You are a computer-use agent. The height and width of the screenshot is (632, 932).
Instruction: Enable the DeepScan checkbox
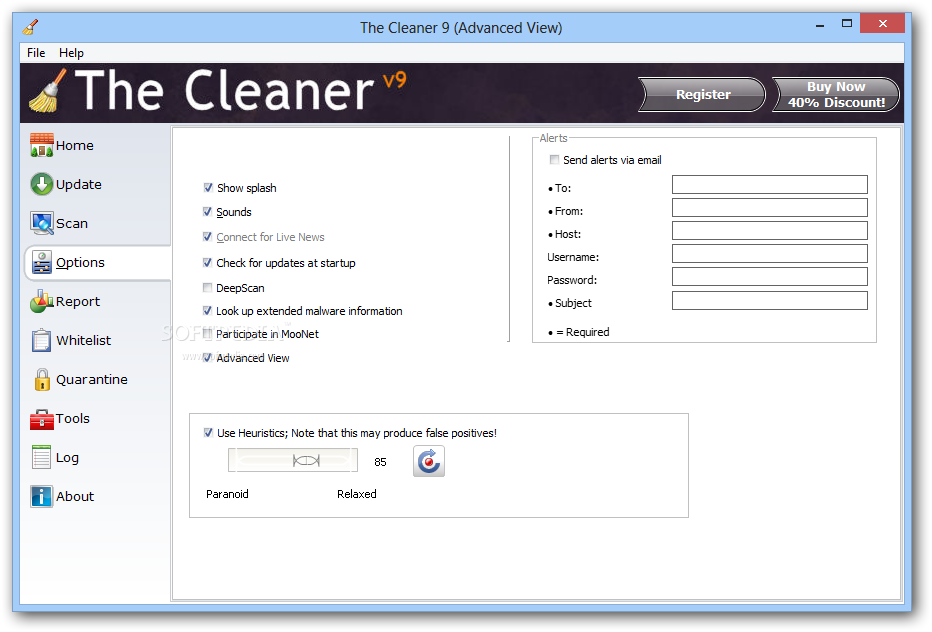[207, 288]
